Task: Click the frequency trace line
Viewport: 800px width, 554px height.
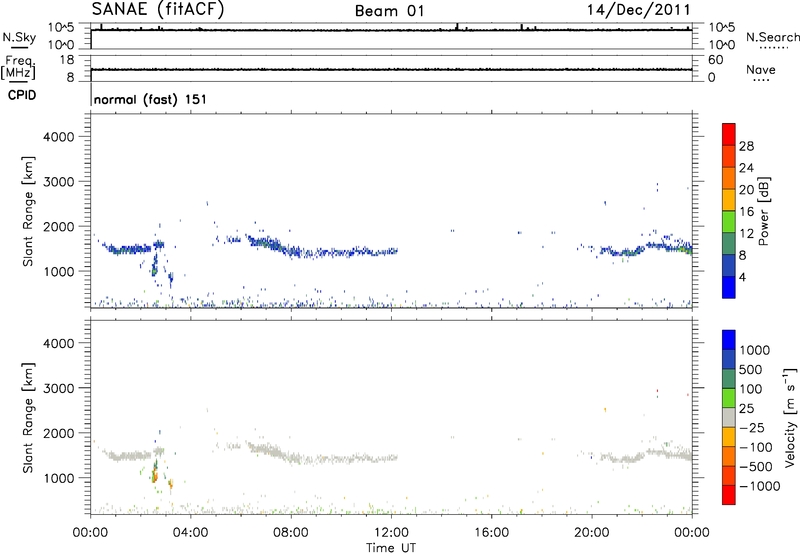Action: pyautogui.click(x=391, y=69)
